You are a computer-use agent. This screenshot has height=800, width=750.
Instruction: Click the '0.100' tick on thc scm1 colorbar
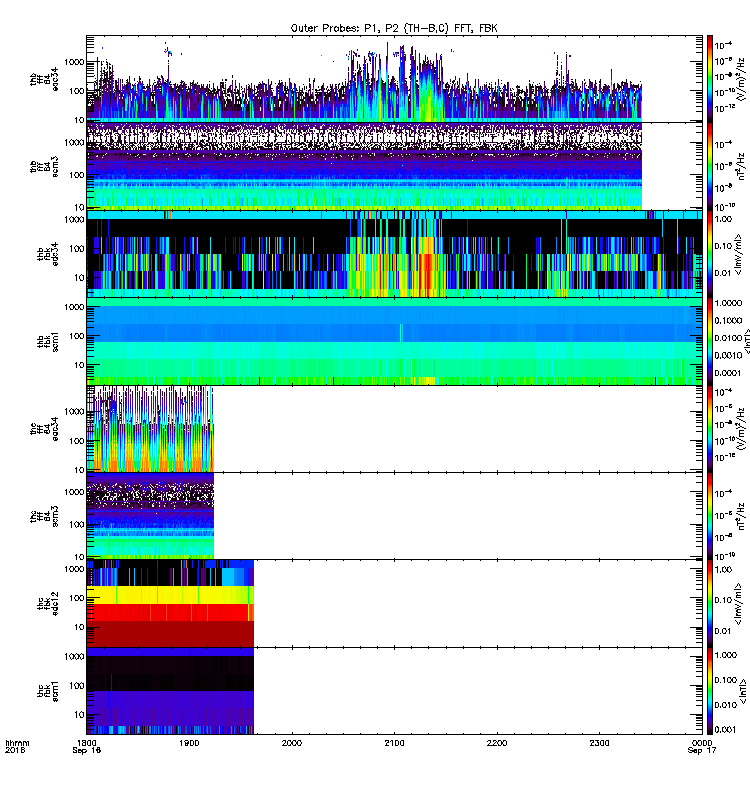tap(726, 680)
